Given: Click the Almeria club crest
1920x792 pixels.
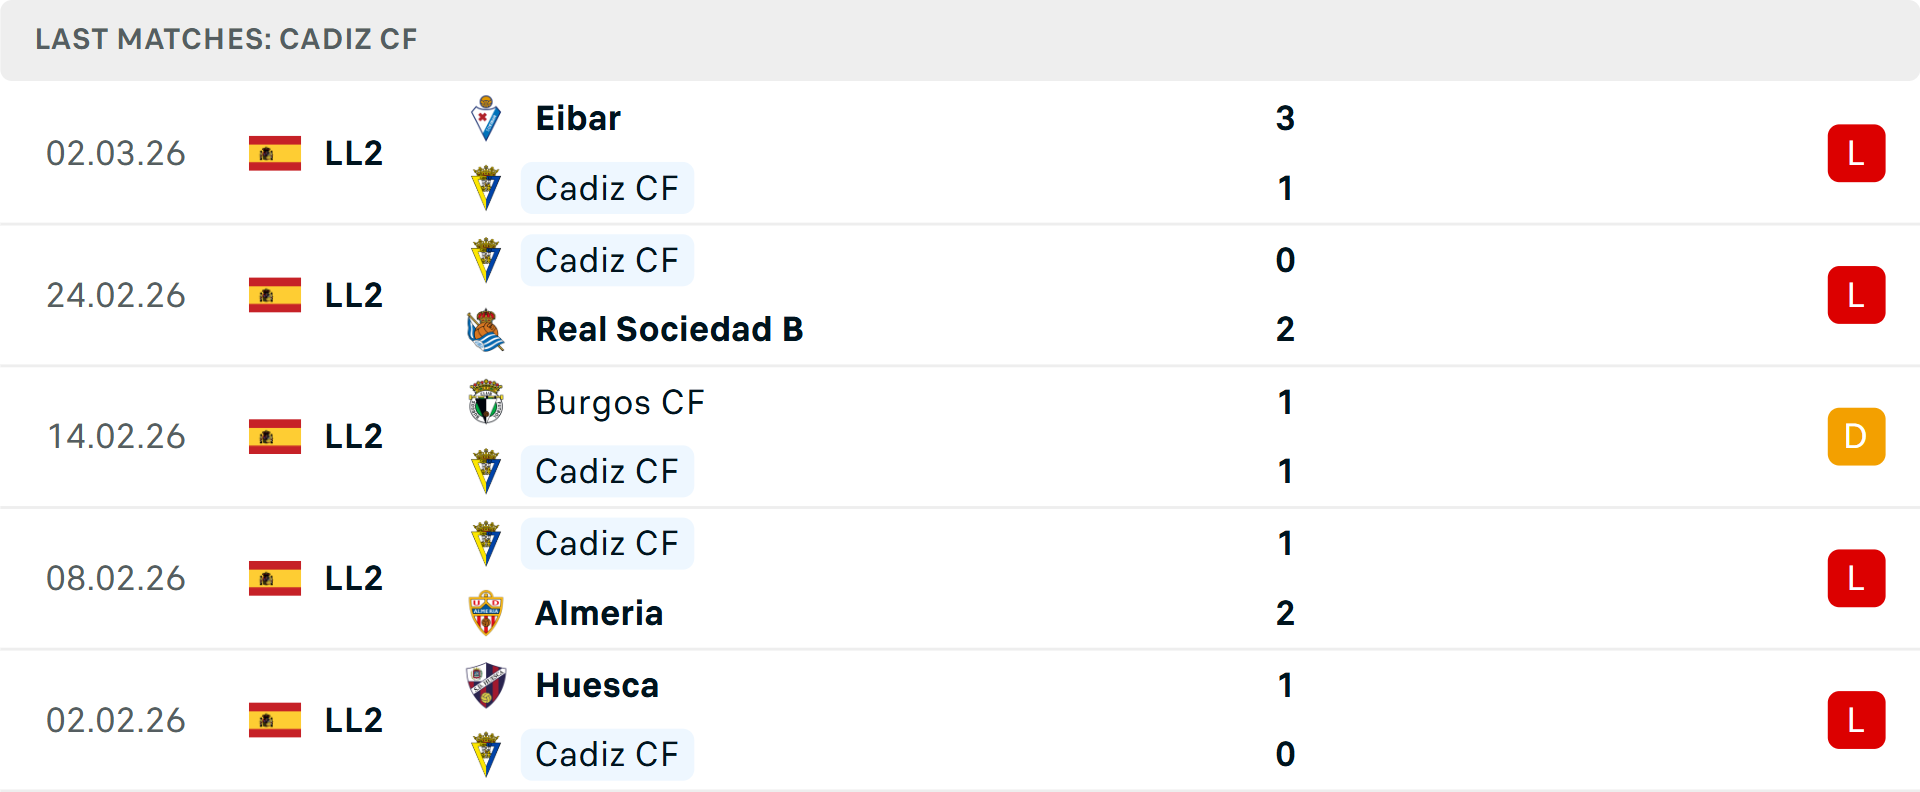Looking at the screenshot, I should [x=486, y=613].
